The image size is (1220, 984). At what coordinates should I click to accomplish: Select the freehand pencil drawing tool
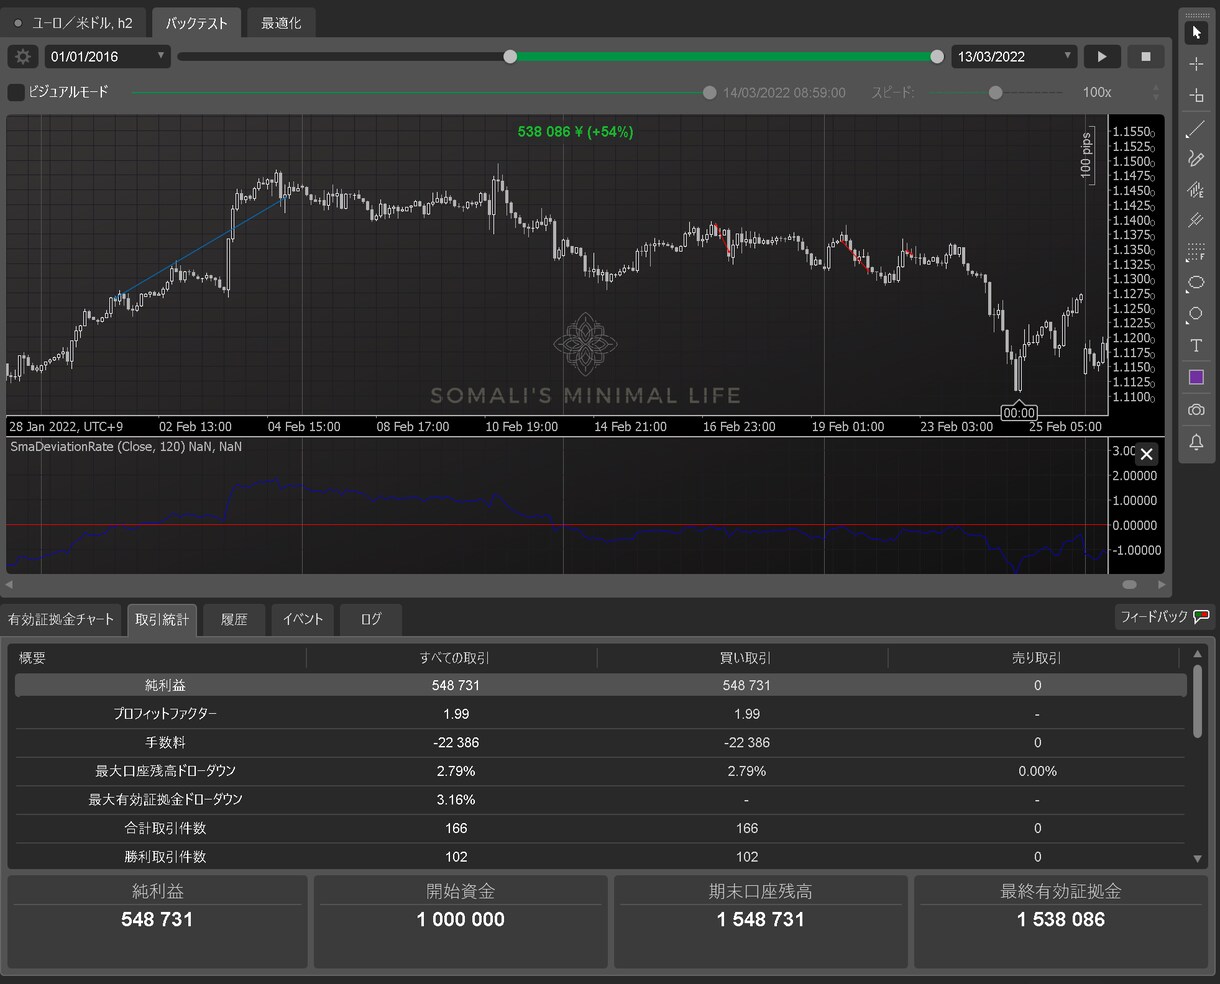(x=1196, y=158)
